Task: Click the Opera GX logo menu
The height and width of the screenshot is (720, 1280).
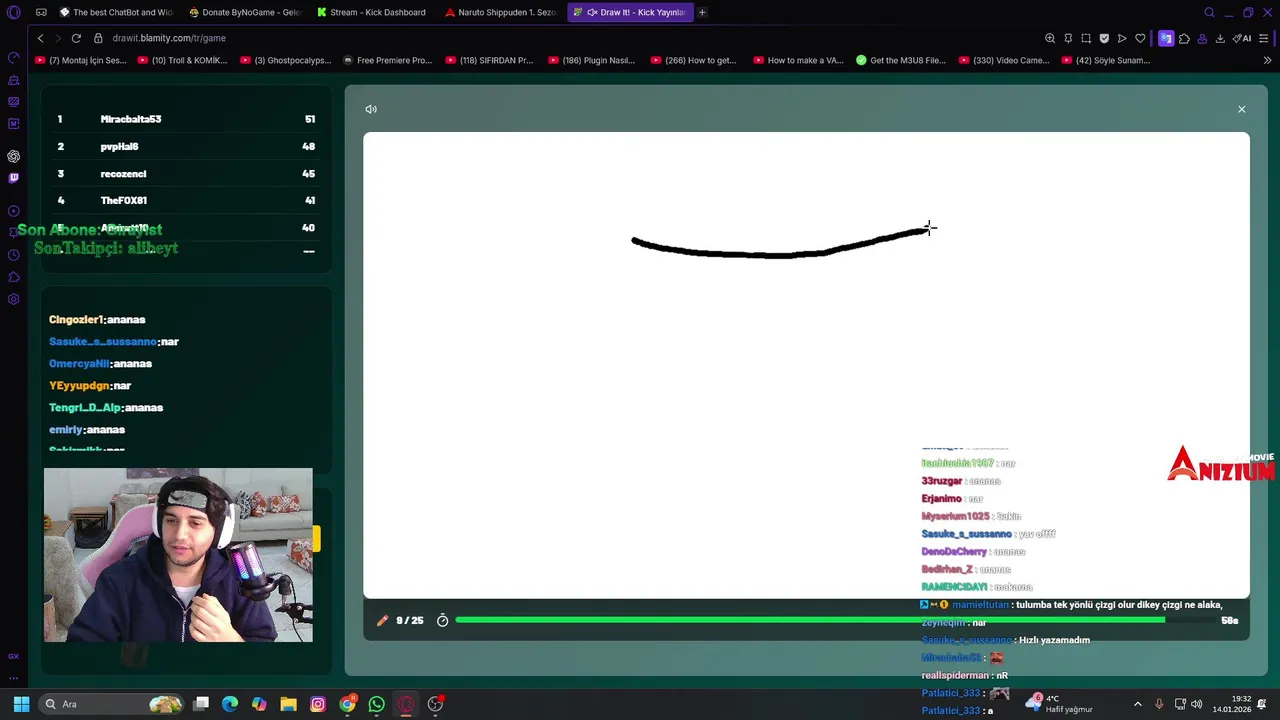Action: 14,13
